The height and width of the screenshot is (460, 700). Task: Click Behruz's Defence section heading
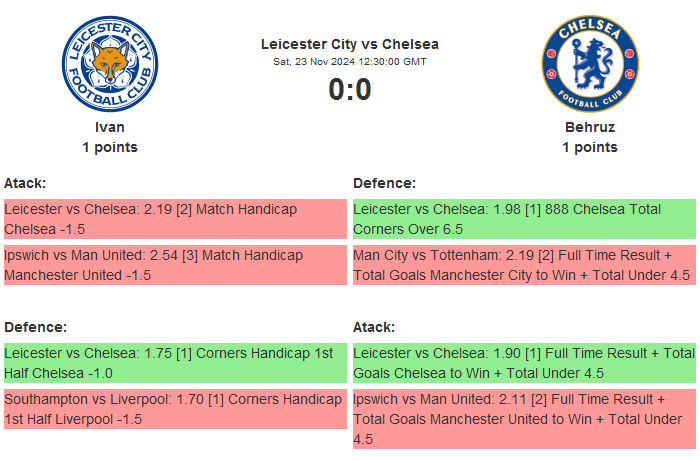pyautogui.click(x=384, y=183)
